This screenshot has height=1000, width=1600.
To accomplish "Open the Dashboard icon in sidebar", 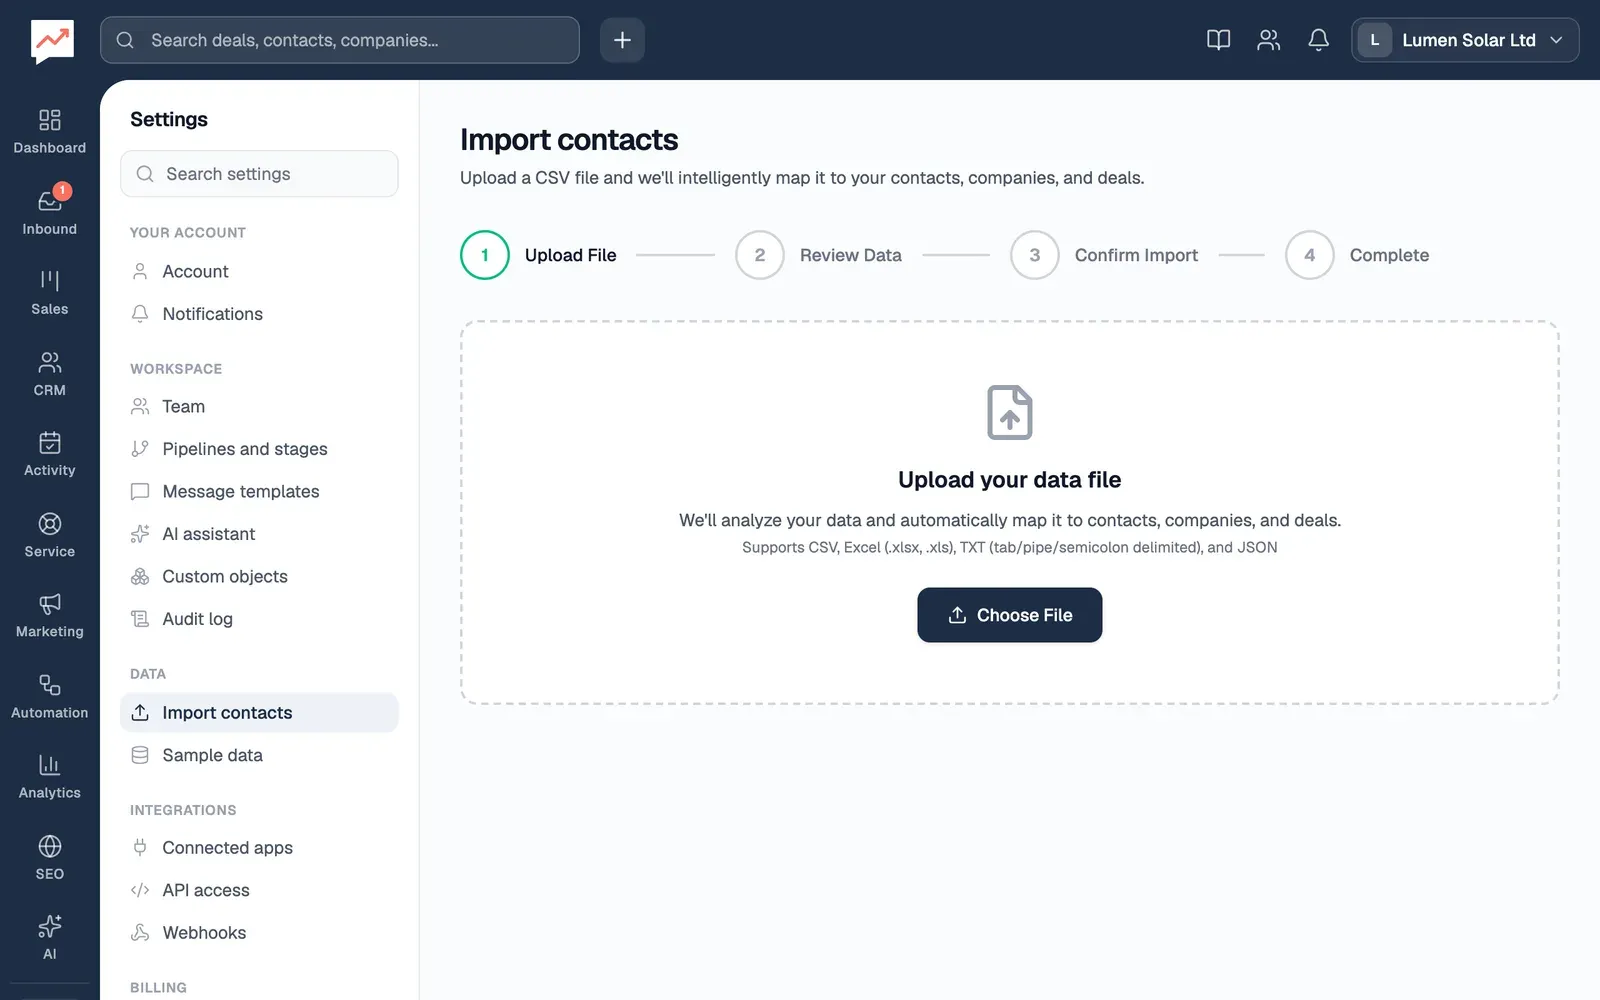I will 49,121.
